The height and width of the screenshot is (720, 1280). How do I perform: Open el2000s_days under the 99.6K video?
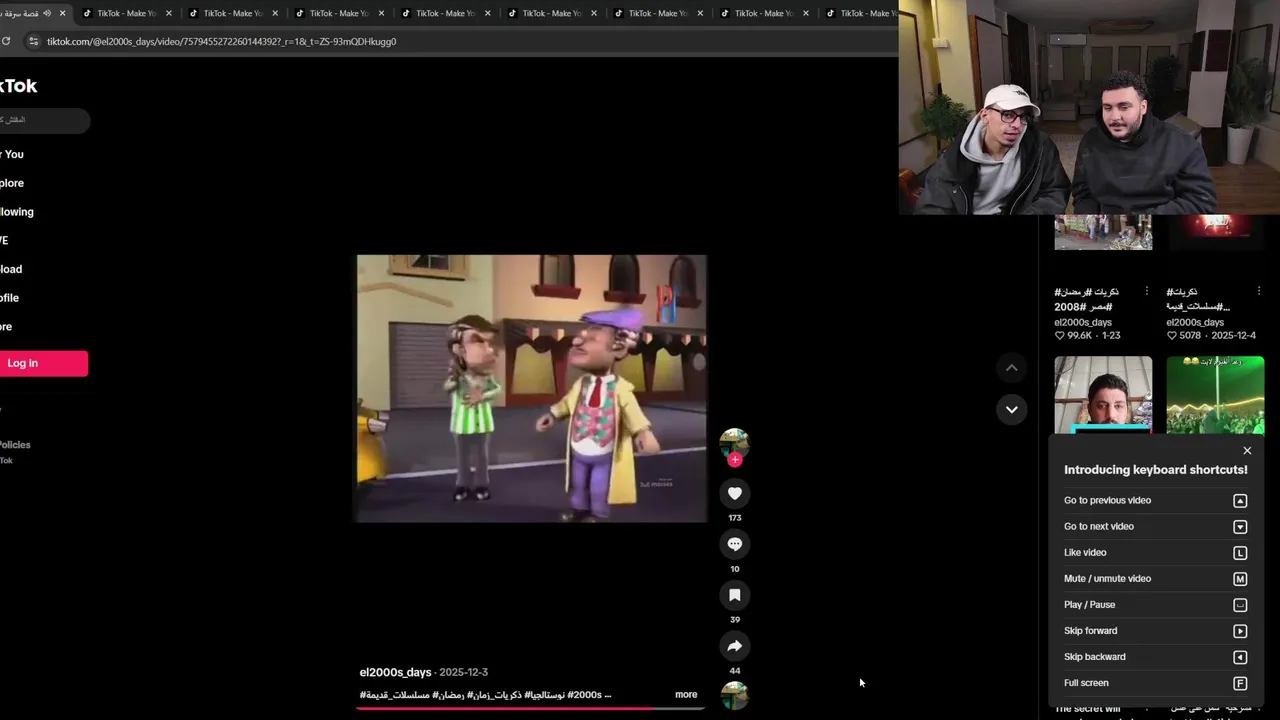(x=1083, y=322)
